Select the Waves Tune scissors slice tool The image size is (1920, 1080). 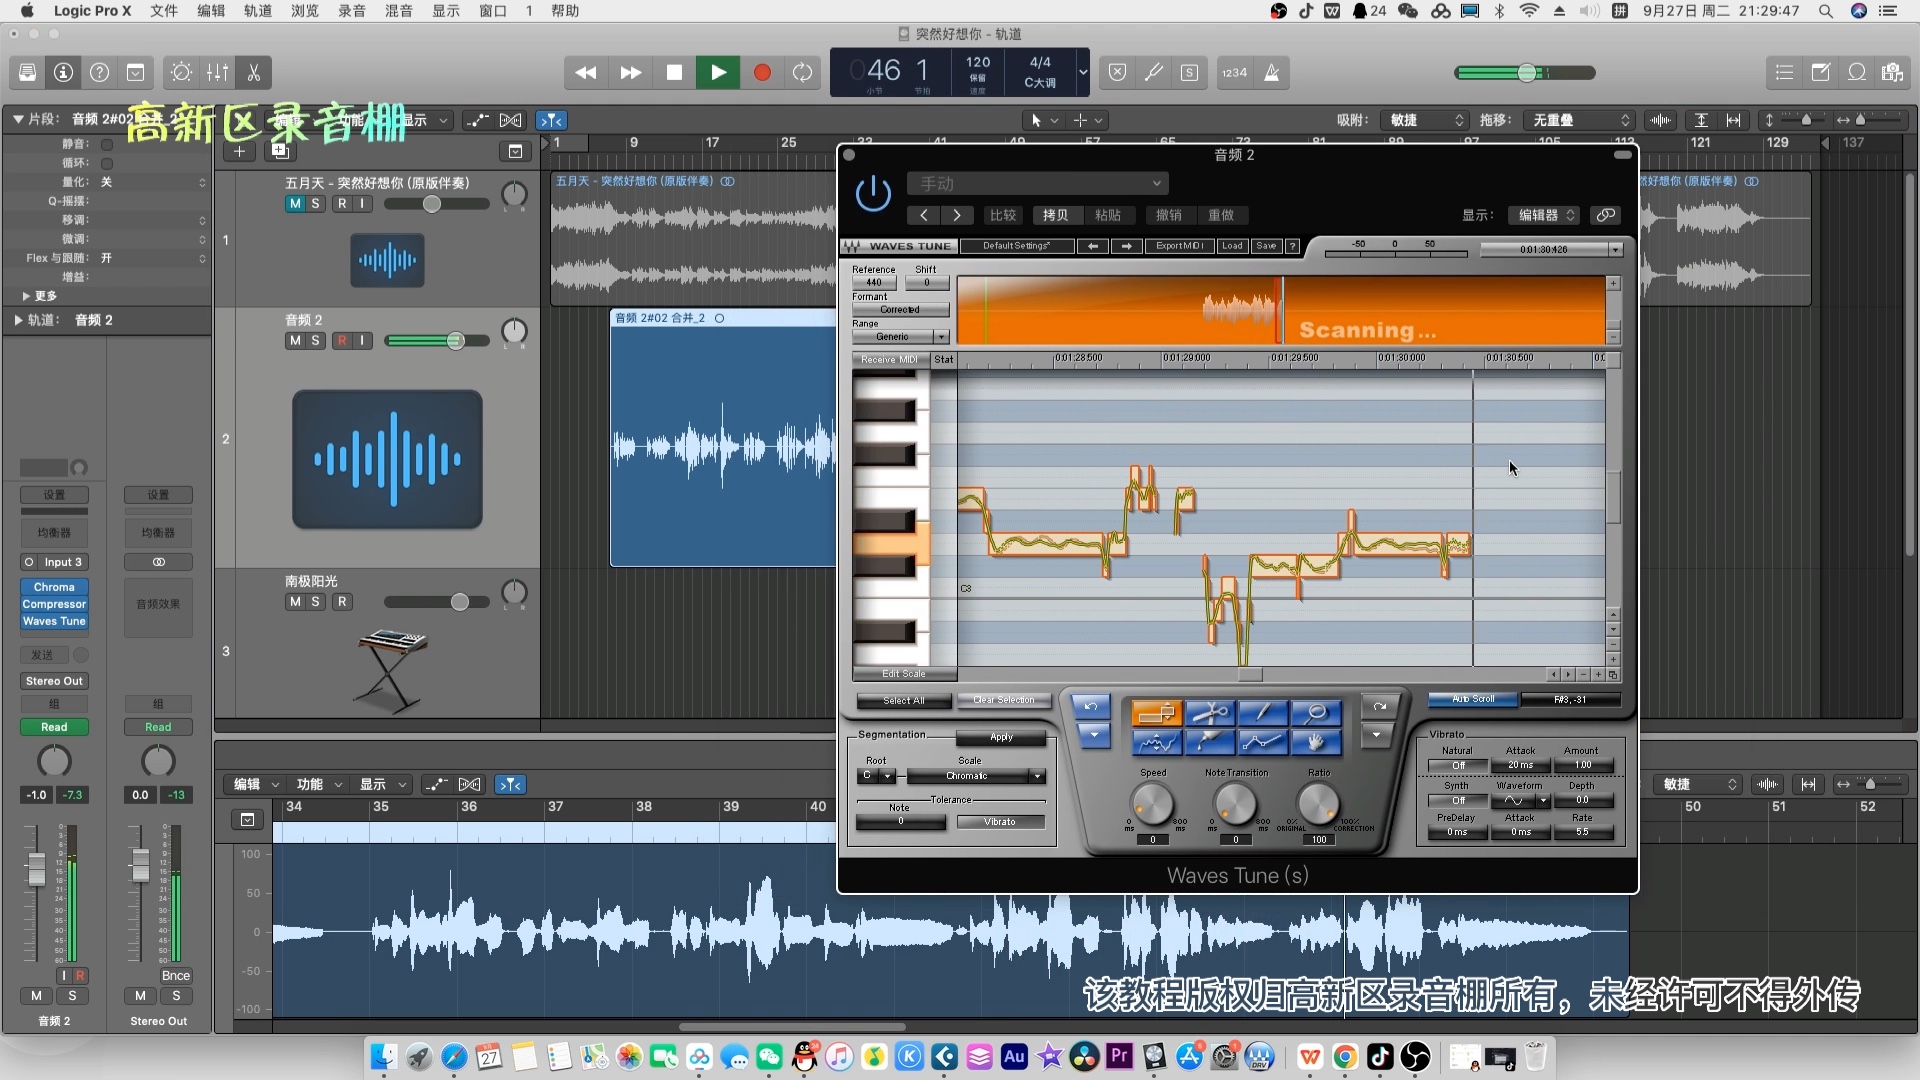pos(1210,712)
